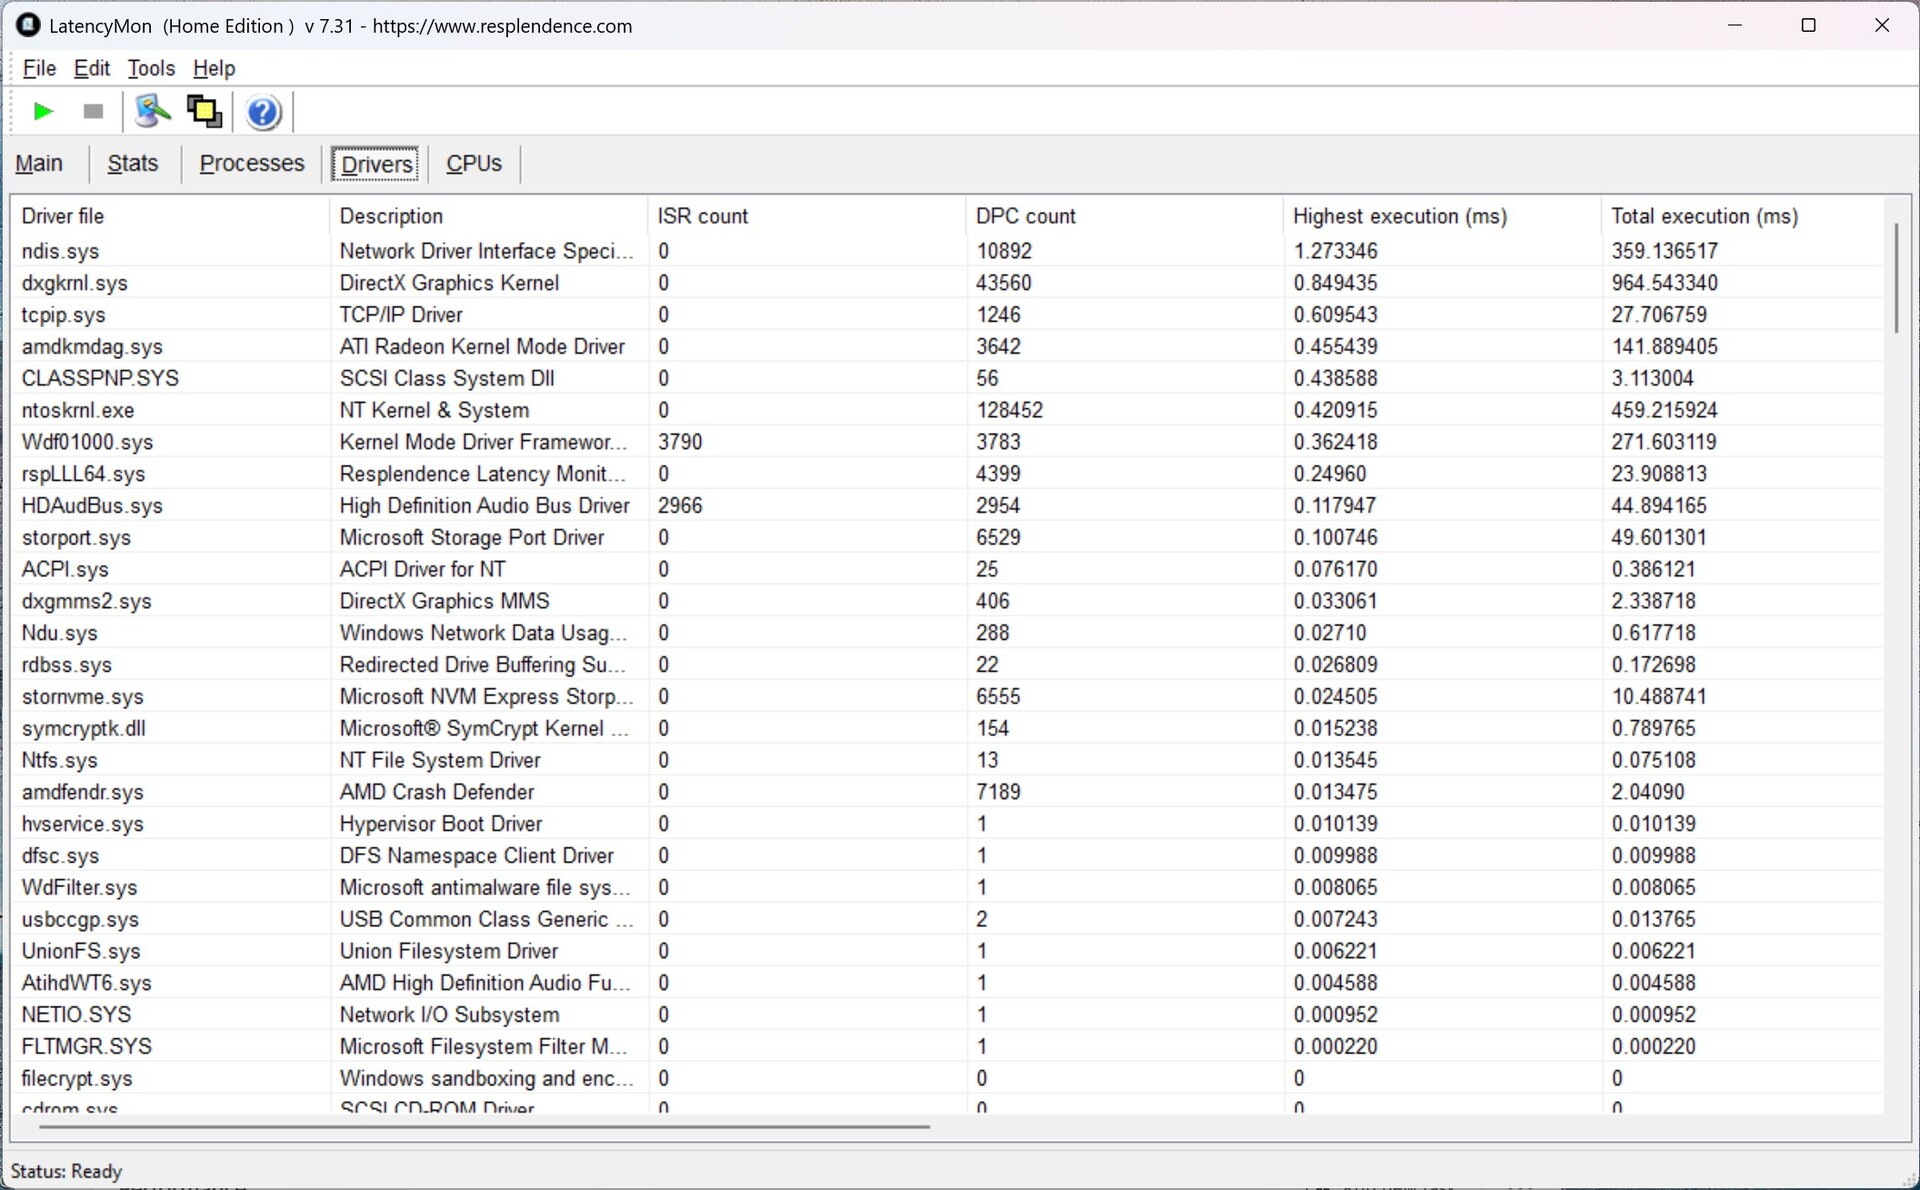Viewport: 1920px width, 1190px height.
Task: Sort by the Highest execution (ms) column header
Action: pyautogui.click(x=1399, y=216)
